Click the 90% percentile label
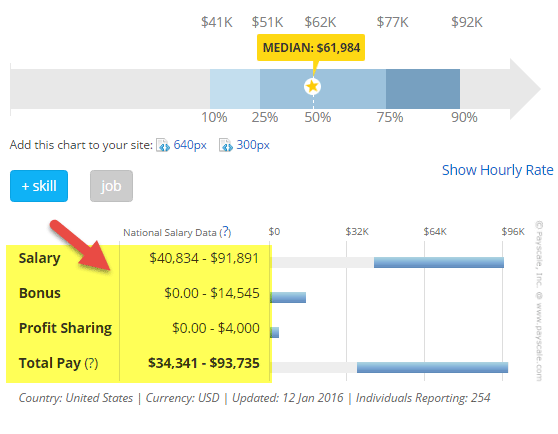Screen dimensions: 558x434 pyautogui.click(x=464, y=117)
